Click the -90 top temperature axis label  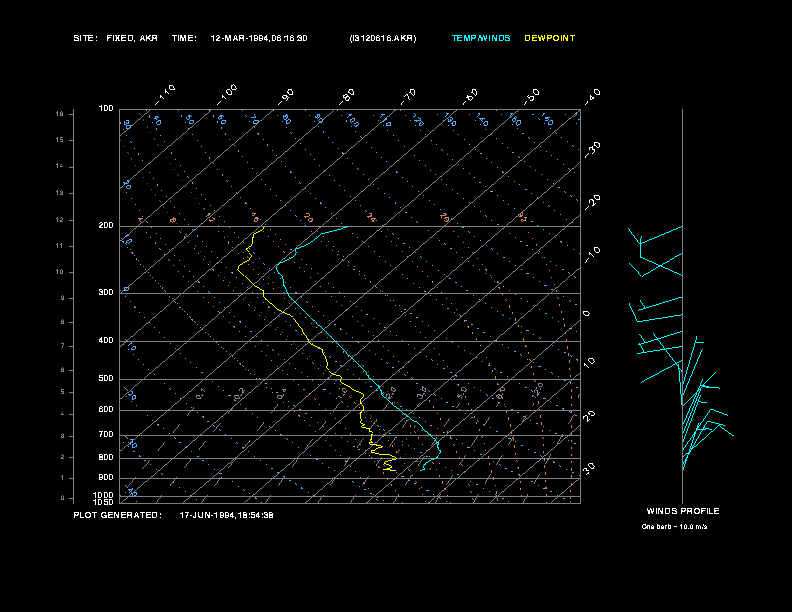tap(286, 97)
